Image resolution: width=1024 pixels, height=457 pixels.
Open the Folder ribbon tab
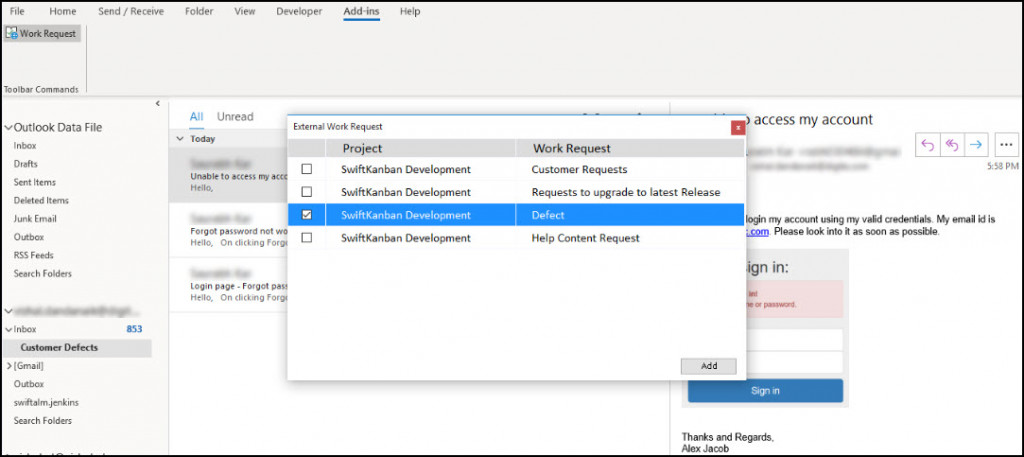click(x=199, y=11)
